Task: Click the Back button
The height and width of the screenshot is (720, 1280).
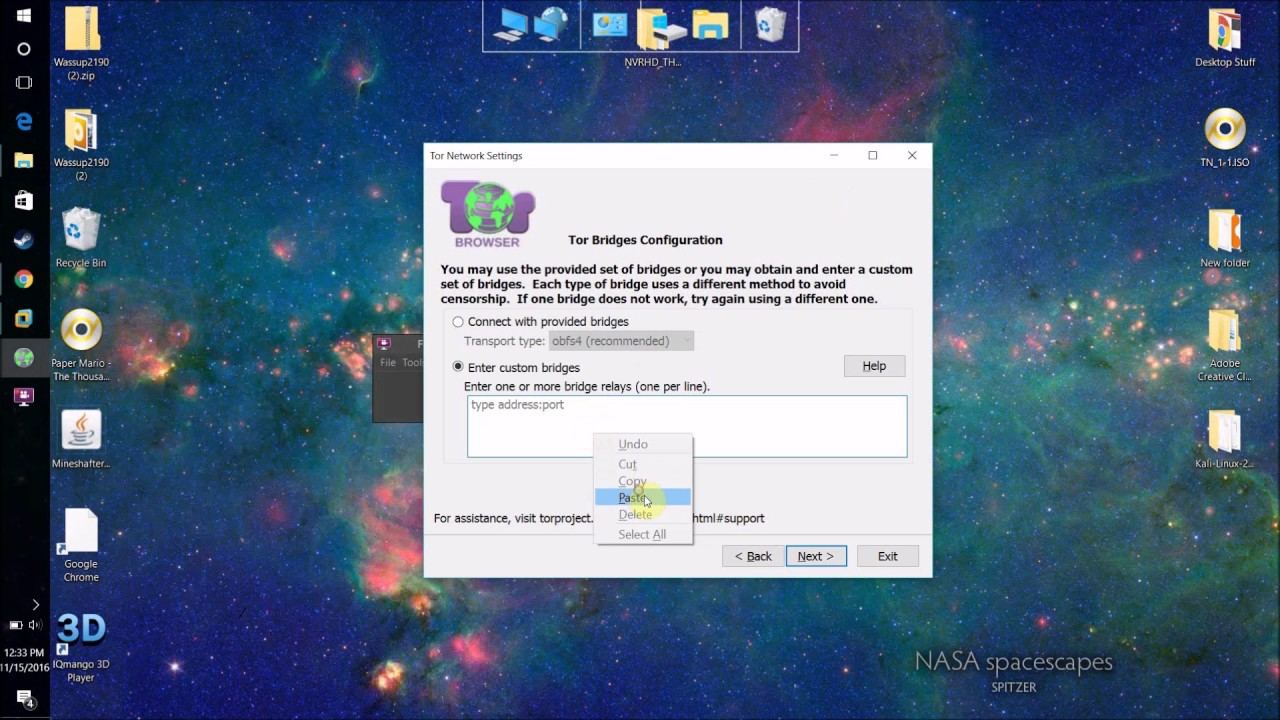Action: coord(753,556)
